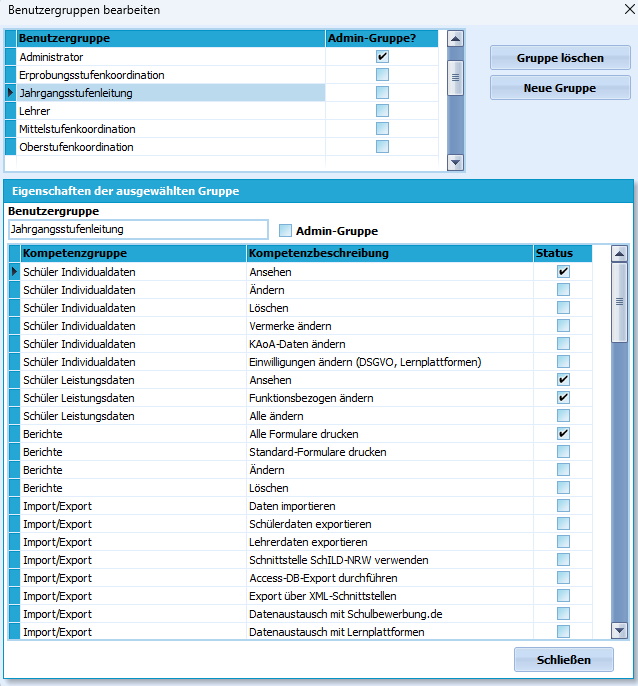Select the 'Vermerke ändern' description cell

390,326
